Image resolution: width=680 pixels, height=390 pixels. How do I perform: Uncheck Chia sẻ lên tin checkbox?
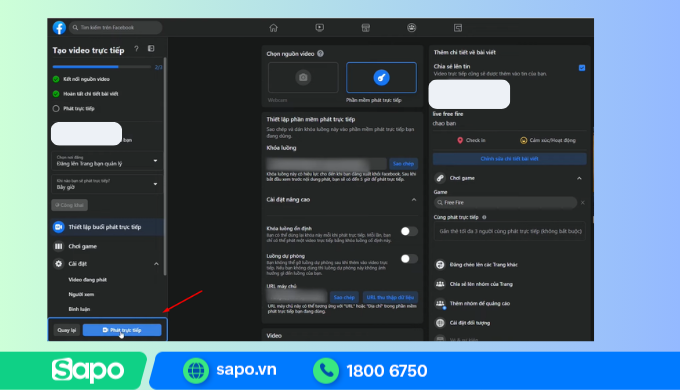click(582, 68)
